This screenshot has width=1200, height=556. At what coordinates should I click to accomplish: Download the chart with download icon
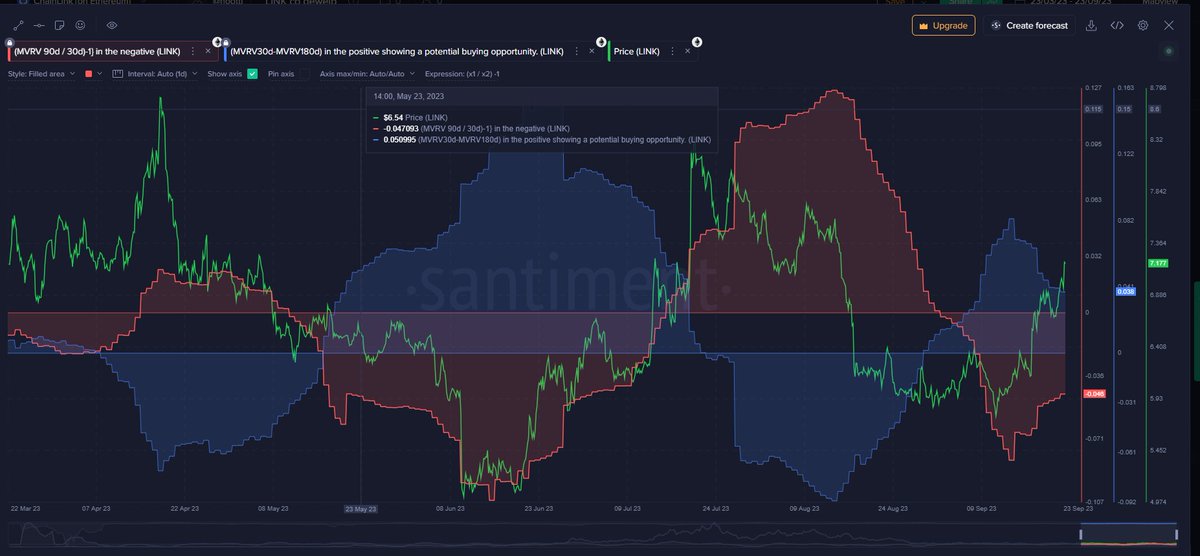(1091, 25)
